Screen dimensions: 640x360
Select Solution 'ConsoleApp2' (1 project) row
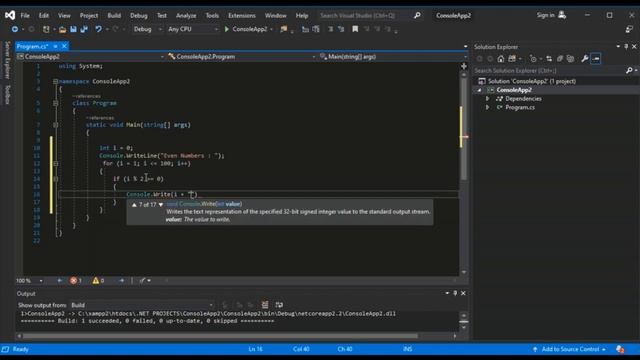532,81
